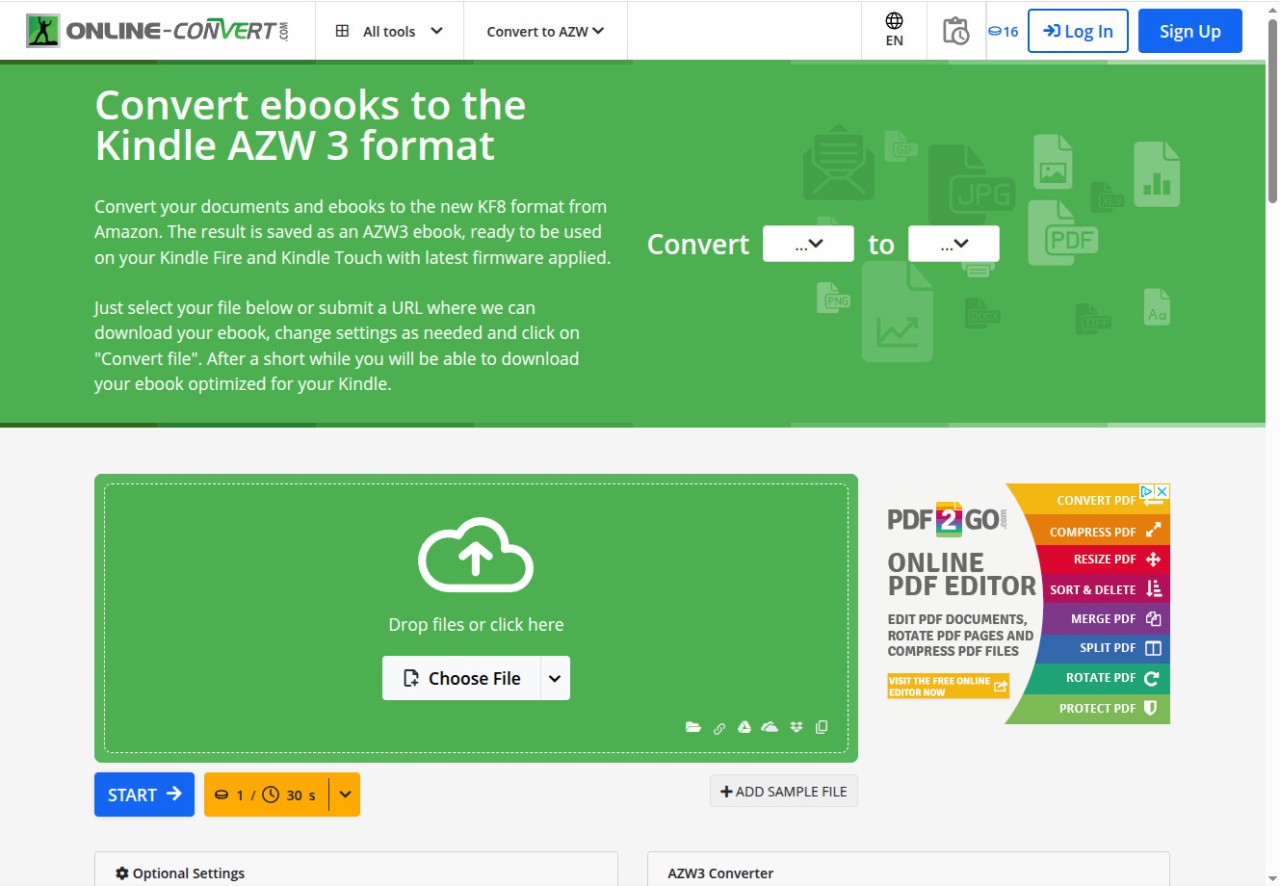Click the Online-Convert logo

(158, 31)
